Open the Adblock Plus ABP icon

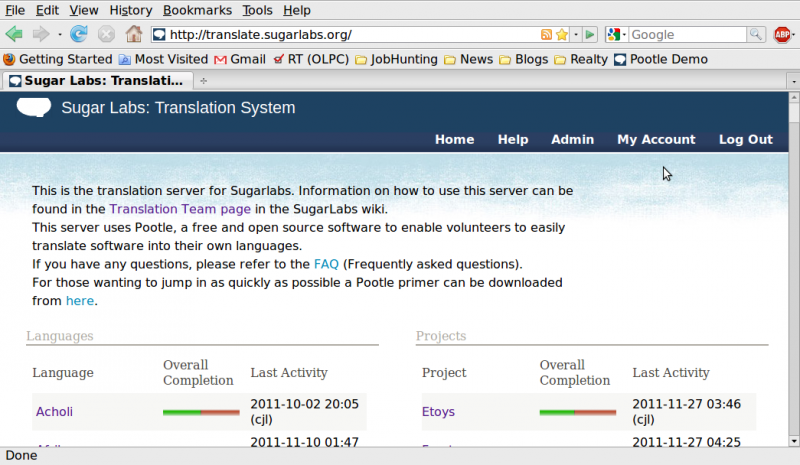pos(783,35)
